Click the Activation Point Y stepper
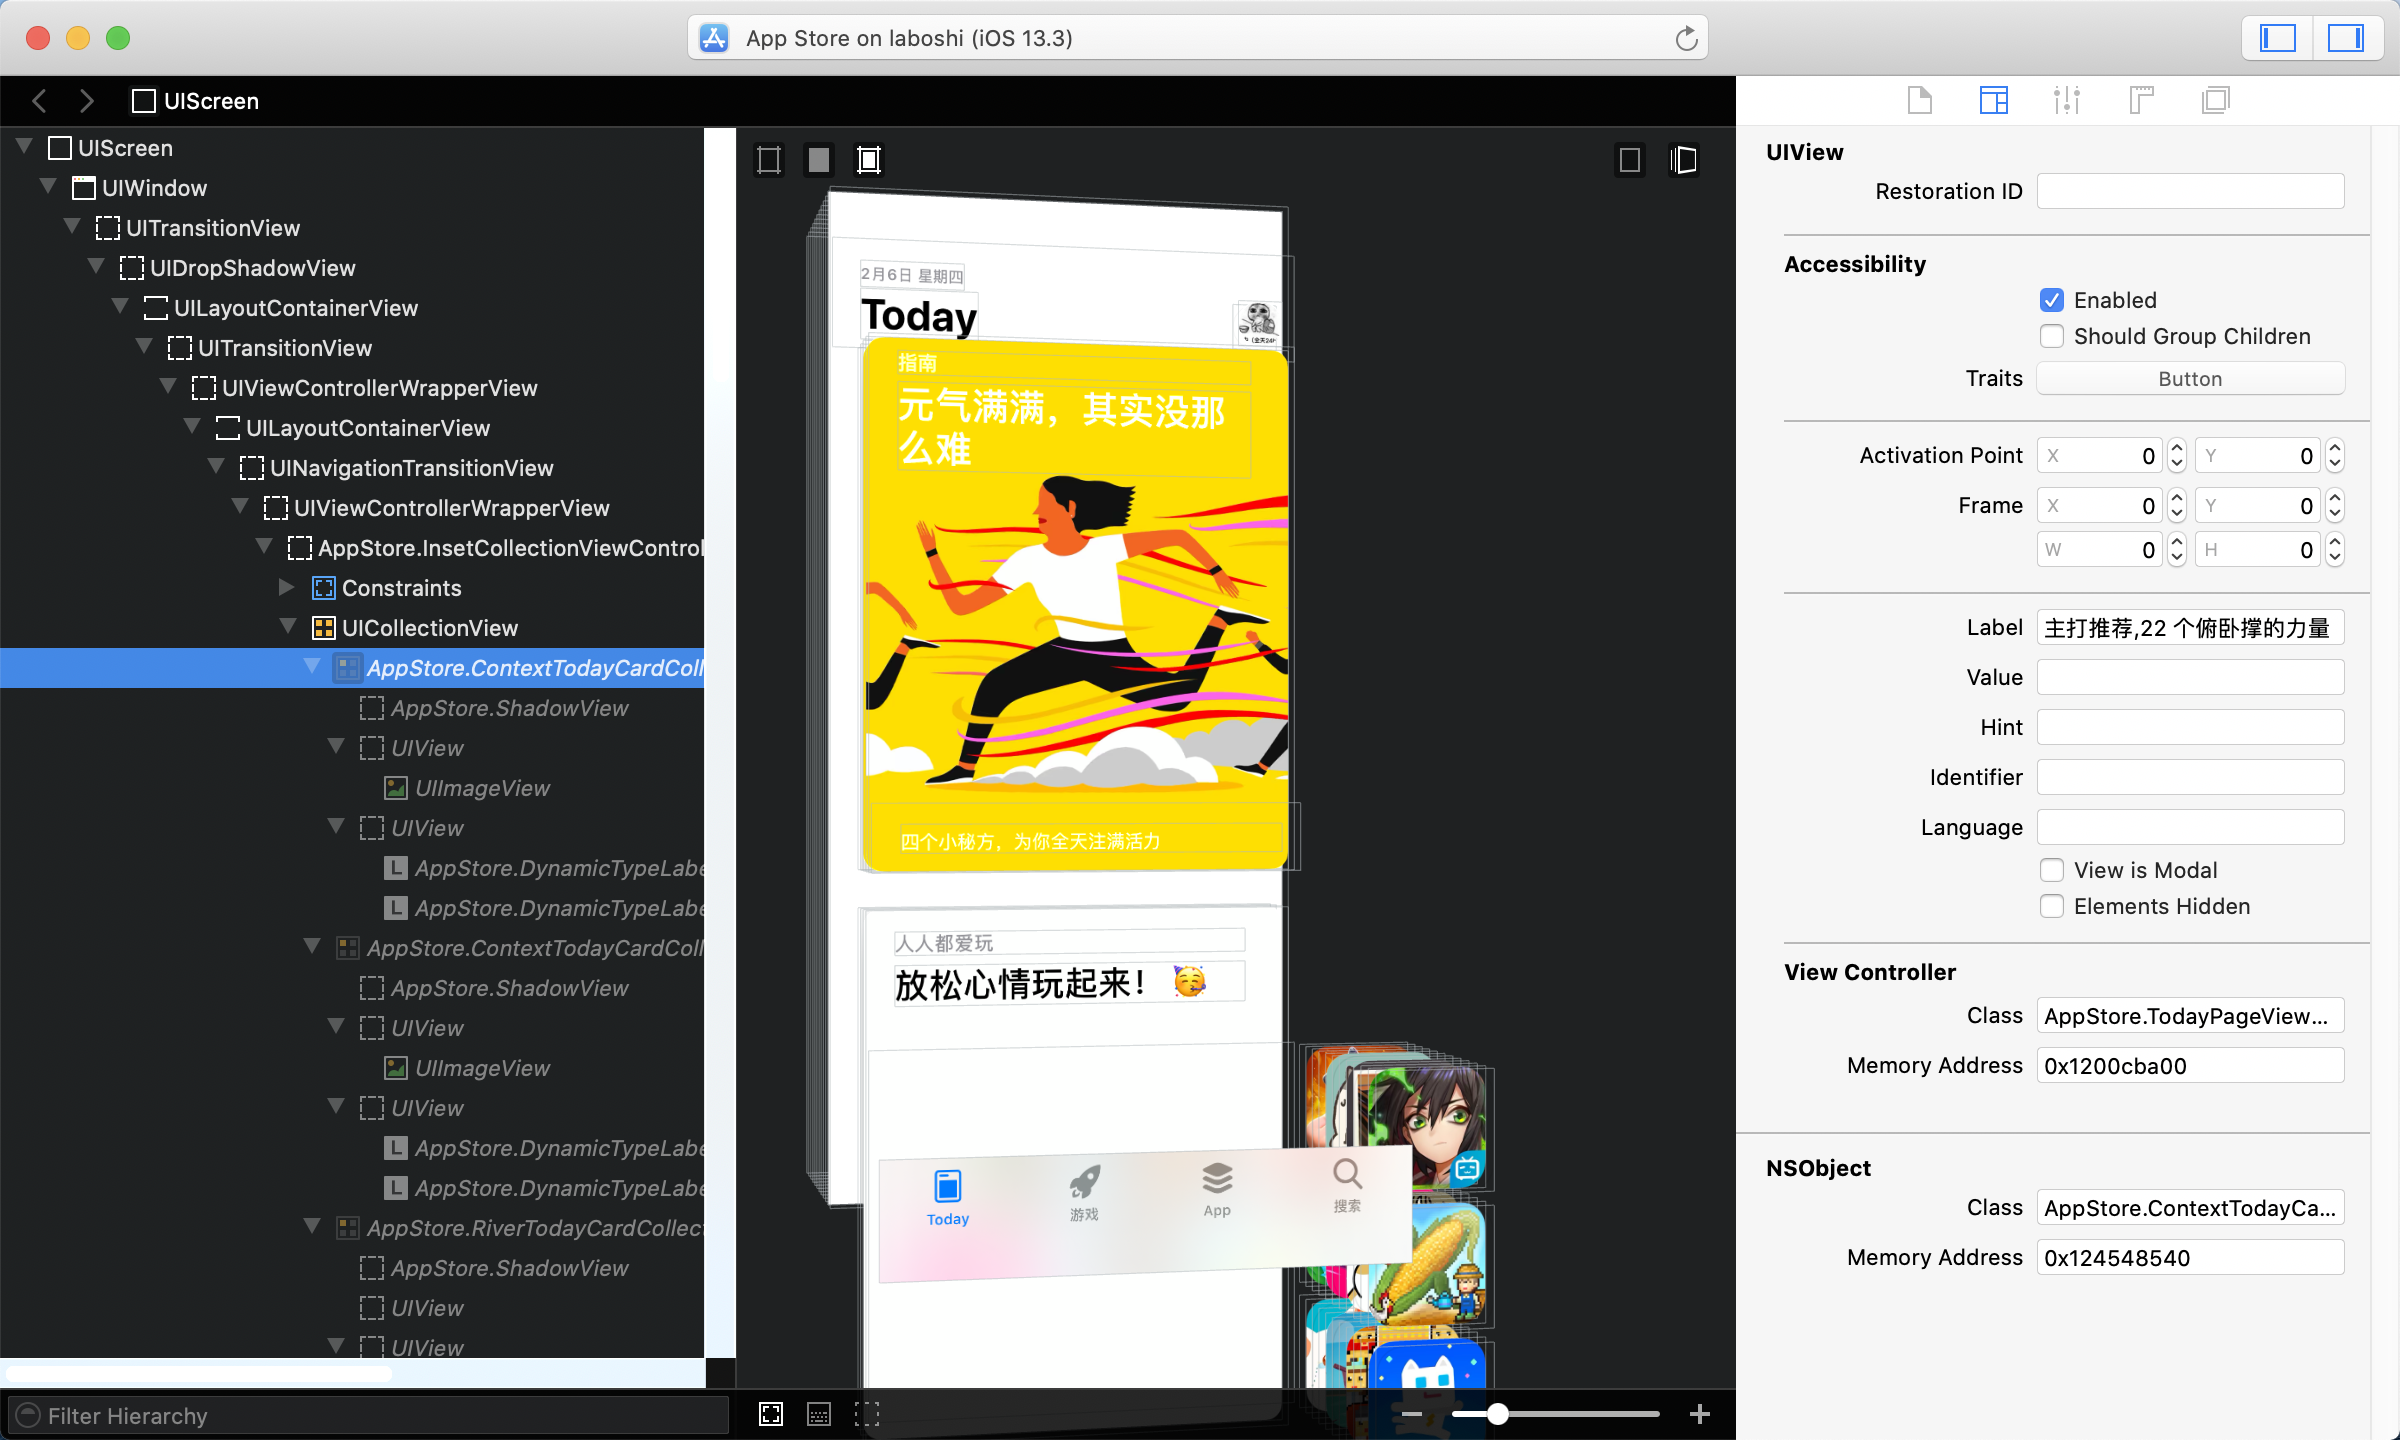This screenshot has height=1440, width=2400. click(x=2334, y=456)
